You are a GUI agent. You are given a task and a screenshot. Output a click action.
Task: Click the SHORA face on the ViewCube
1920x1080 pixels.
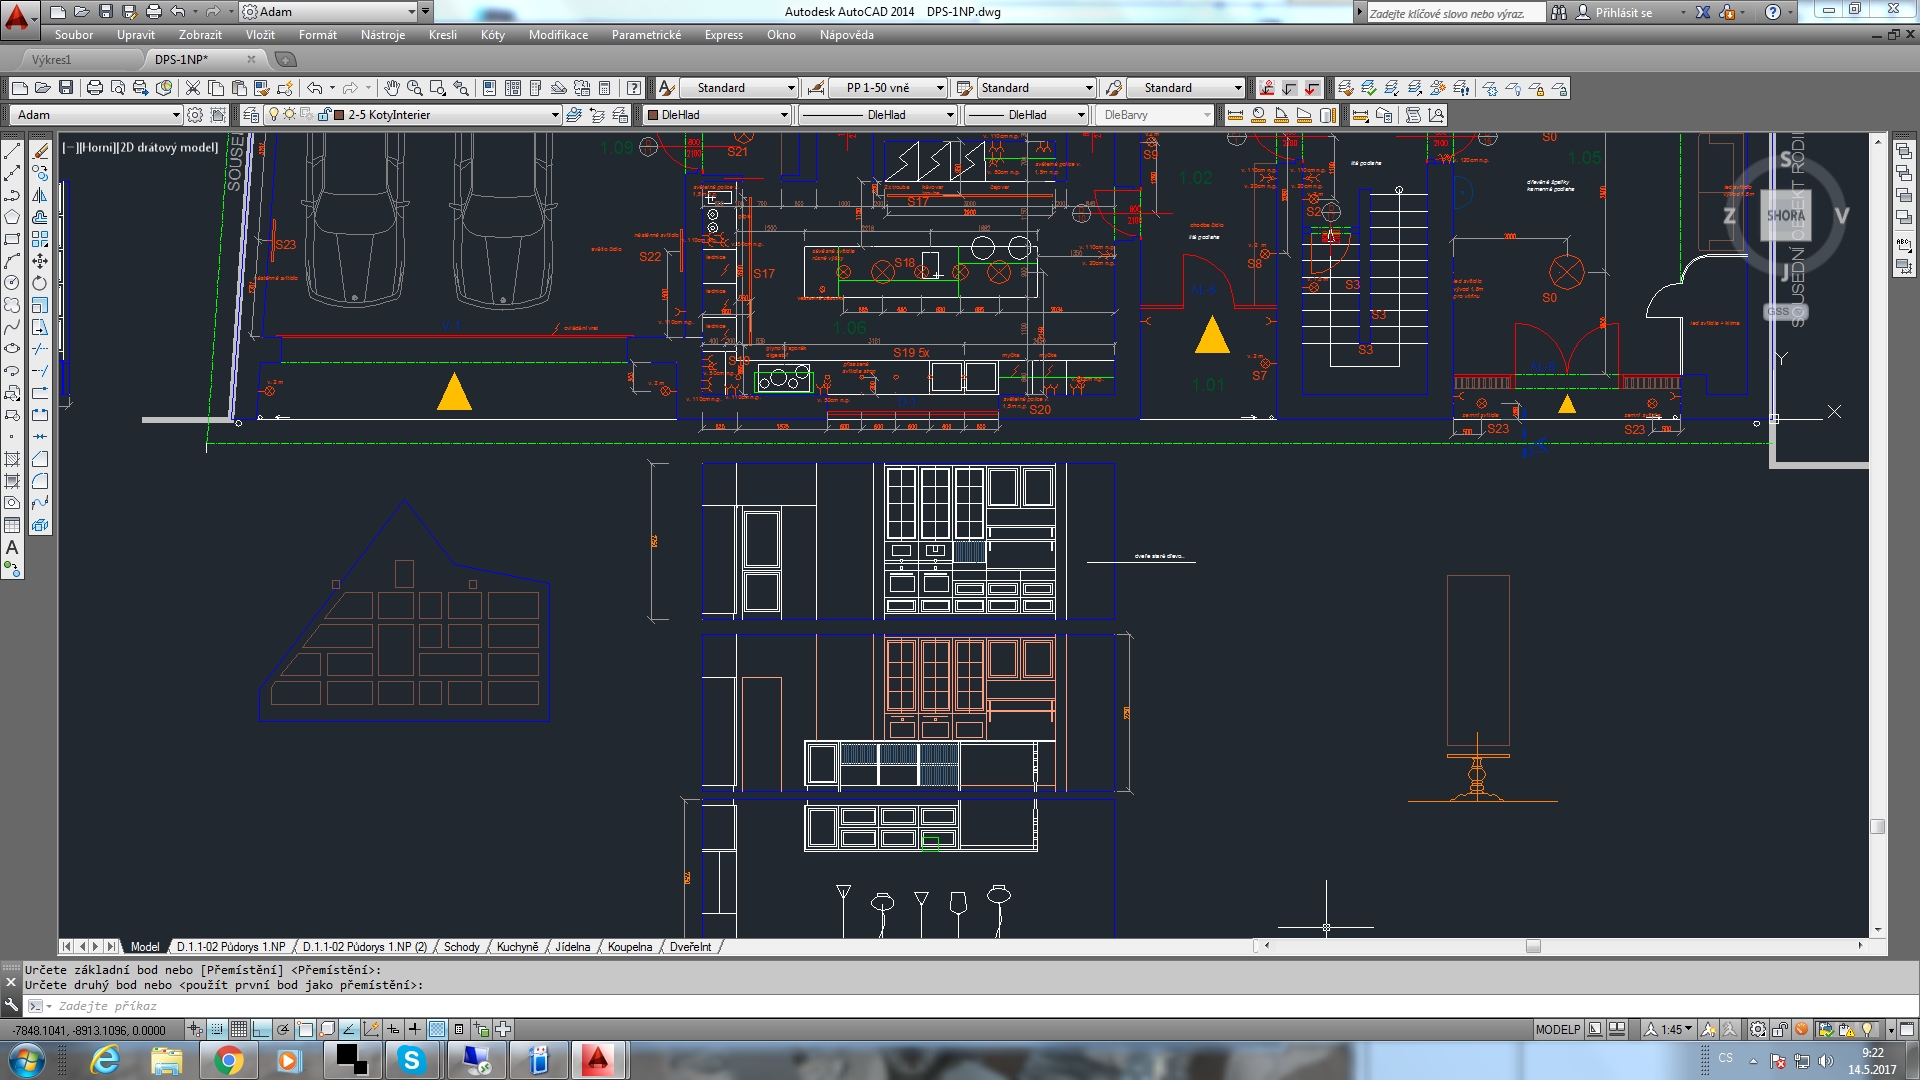tap(1785, 216)
